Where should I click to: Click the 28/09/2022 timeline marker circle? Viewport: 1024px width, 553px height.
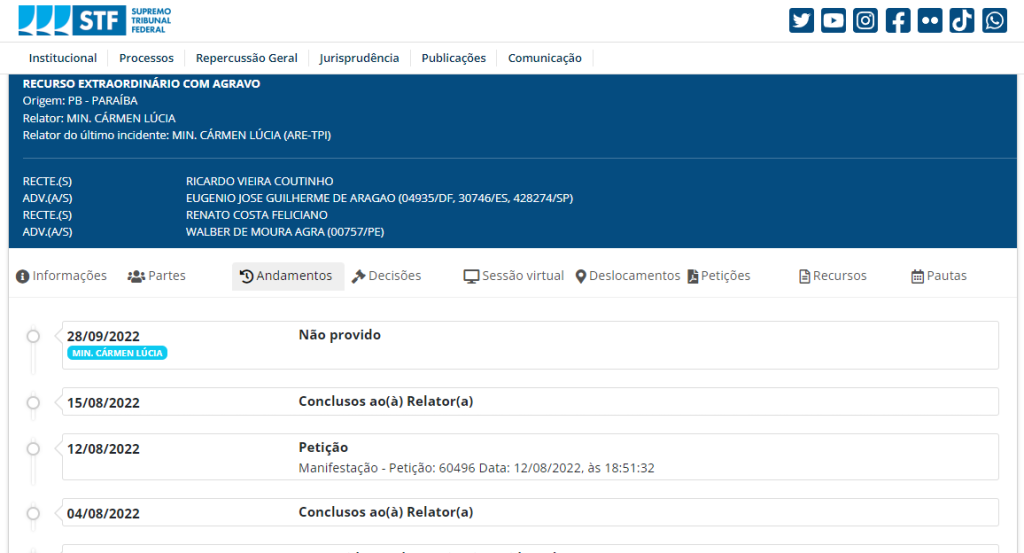click(x=33, y=336)
